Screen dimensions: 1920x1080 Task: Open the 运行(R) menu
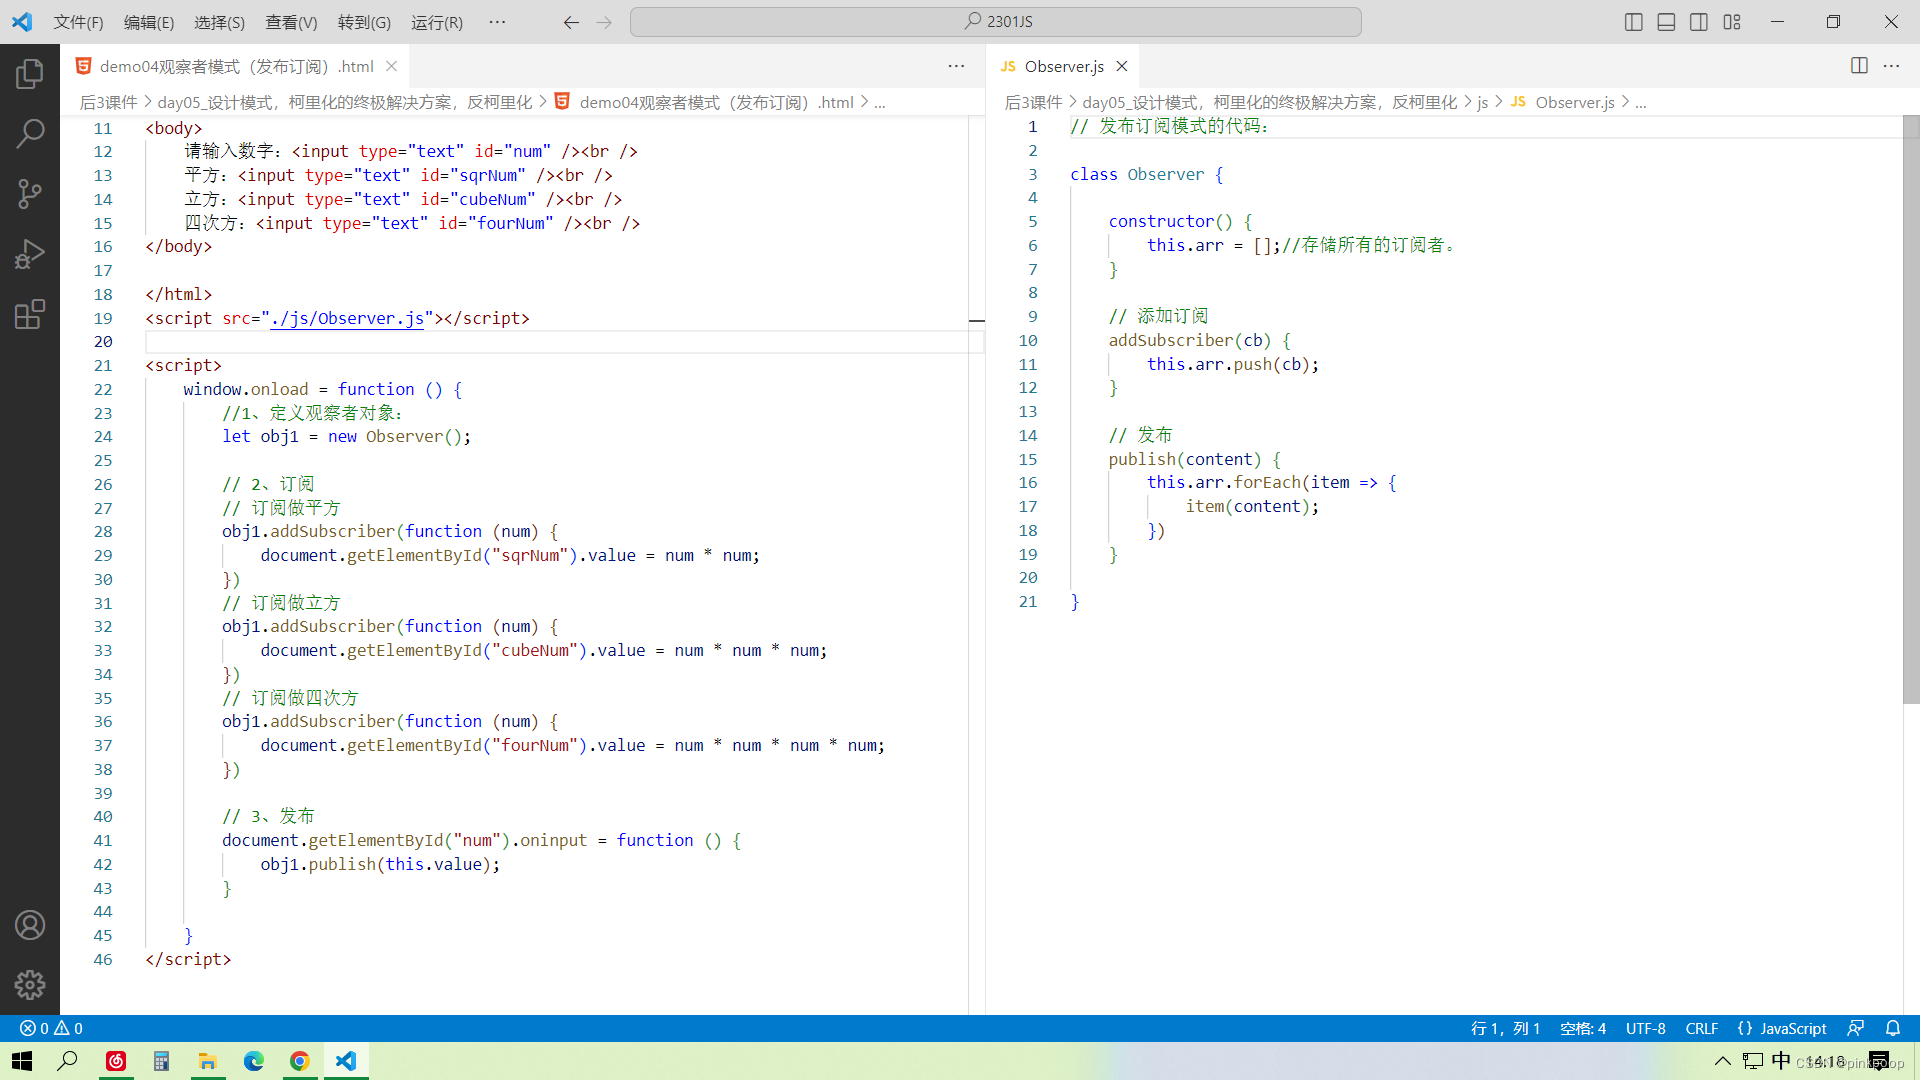[437, 22]
